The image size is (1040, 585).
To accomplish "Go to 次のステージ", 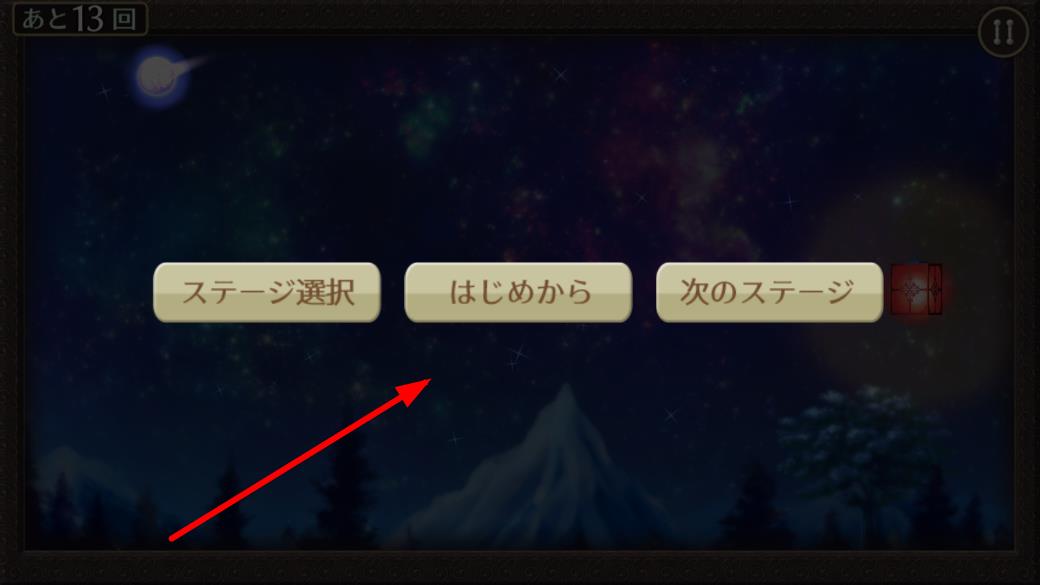I will click(x=769, y=292).
